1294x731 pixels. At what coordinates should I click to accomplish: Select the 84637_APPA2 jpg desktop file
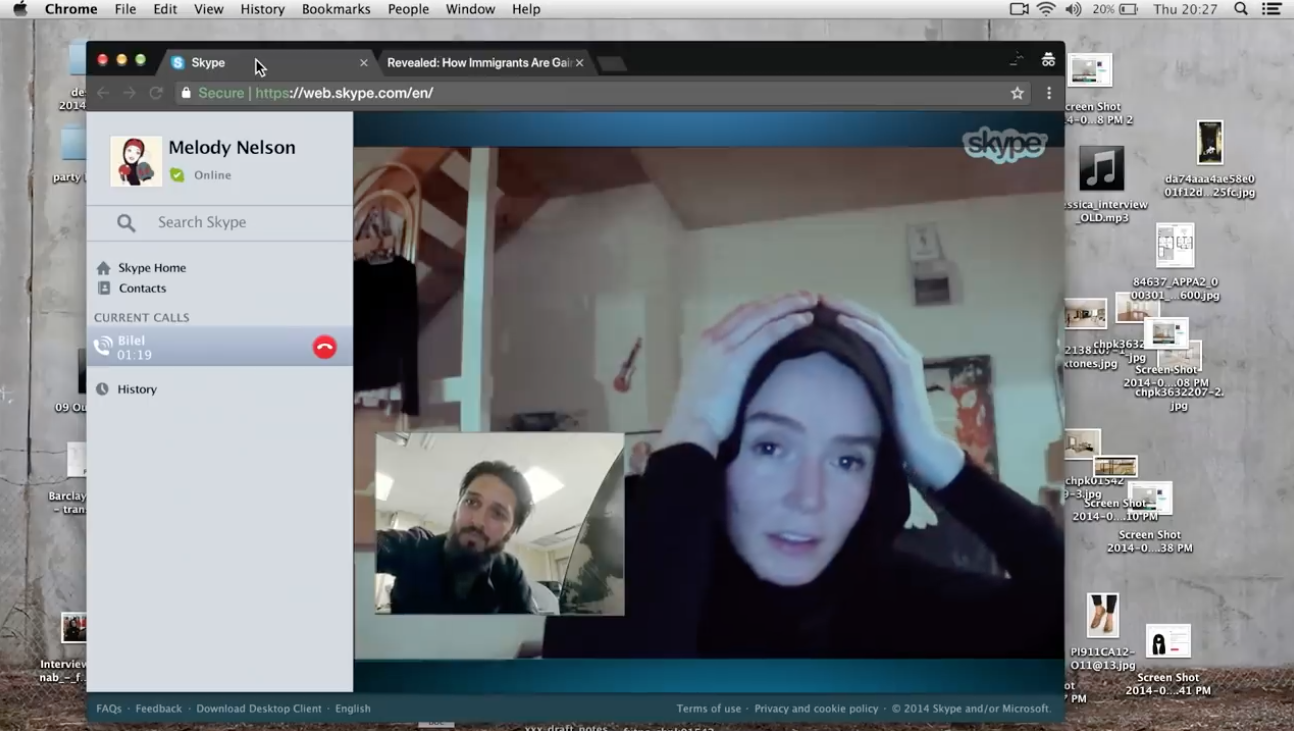pos(1175,246)
